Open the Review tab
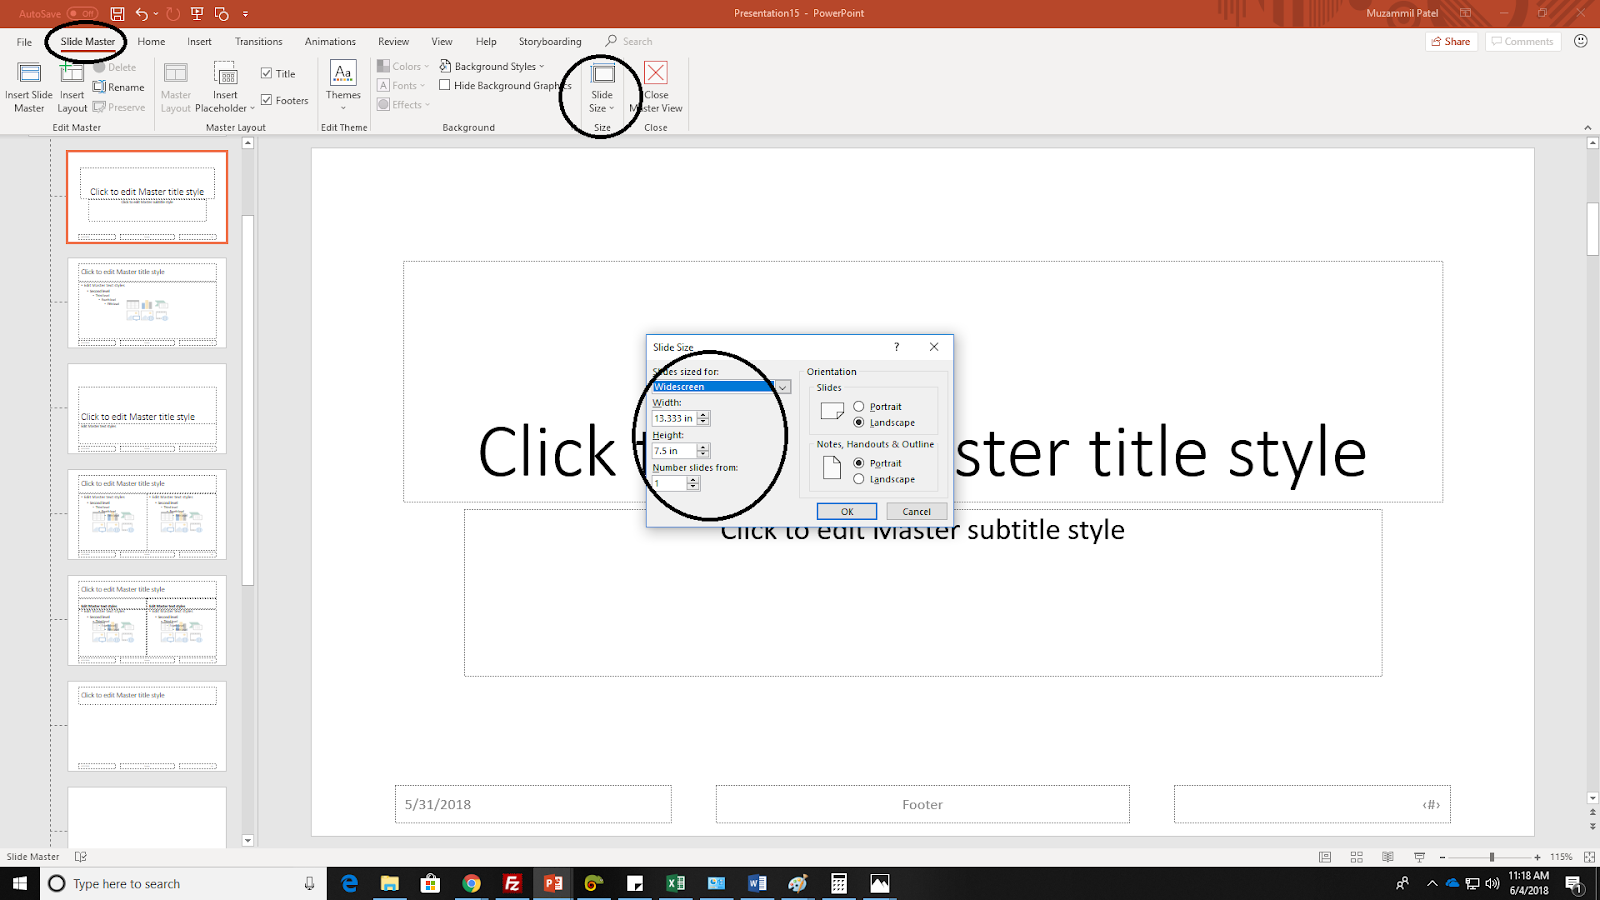The width and height of the screenshot is (1600, 900). pos(393,42)
